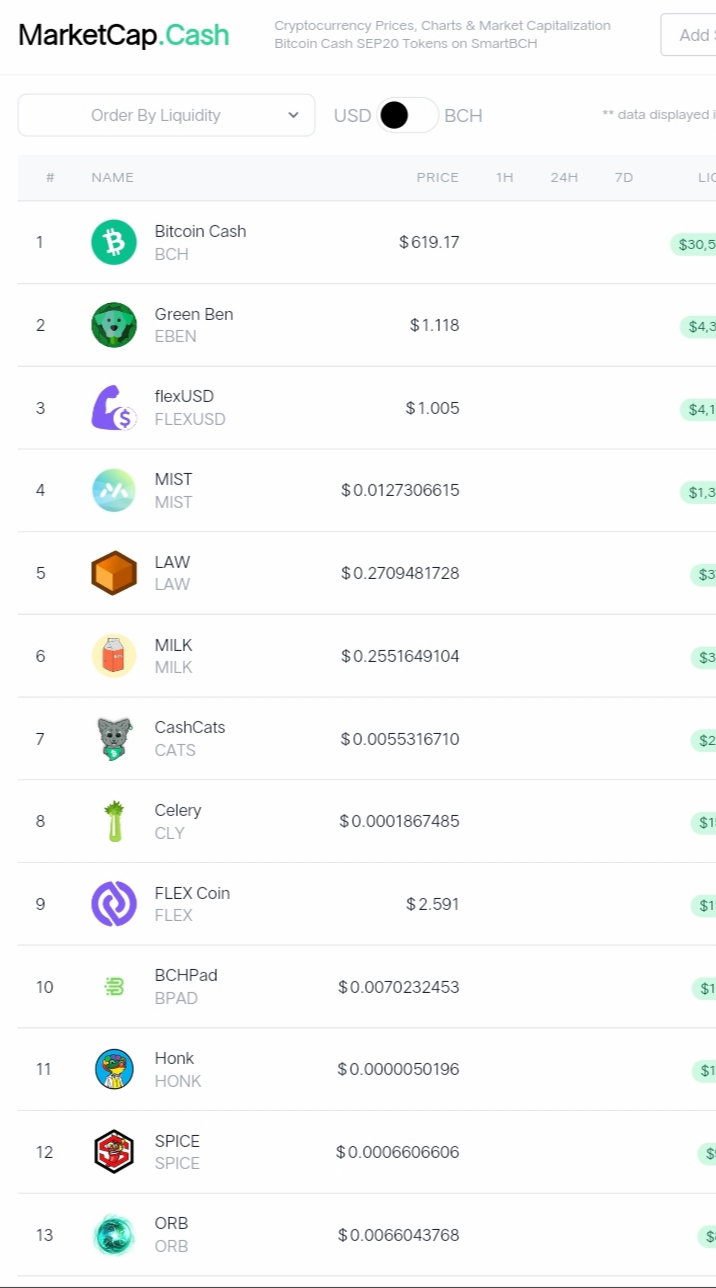The image size is (716, 1288).
Task: Click the MIST token icon
Action: (114, 491)
